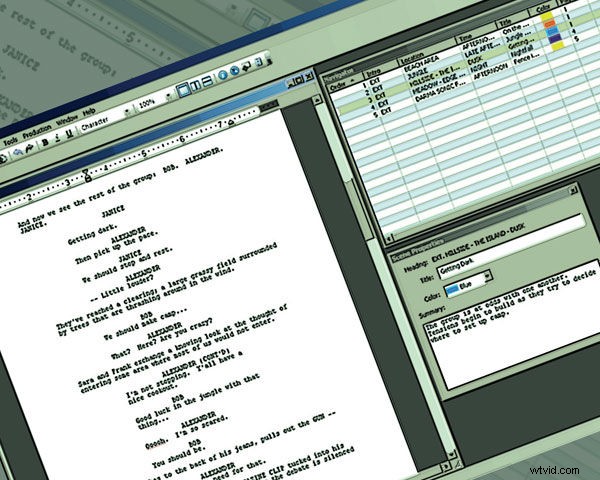Select the horizontal split view icon
The width and height of the screenshot is (600, 480).
(x=207, y=81)
